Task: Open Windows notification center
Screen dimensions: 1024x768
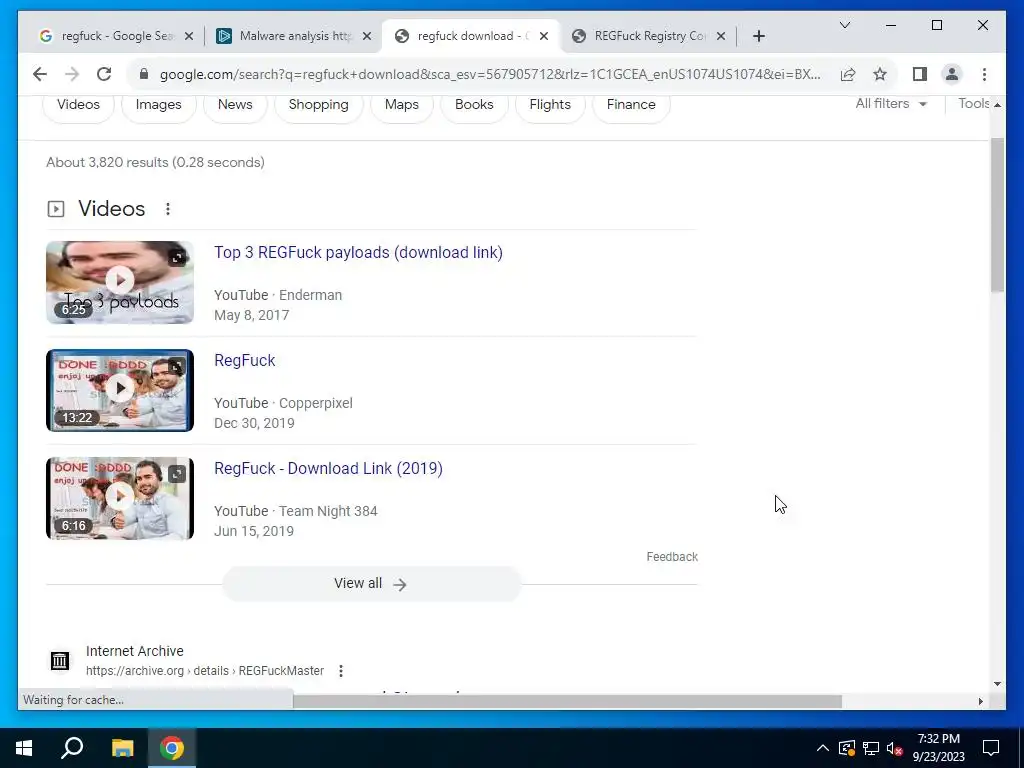Action: 991,748
